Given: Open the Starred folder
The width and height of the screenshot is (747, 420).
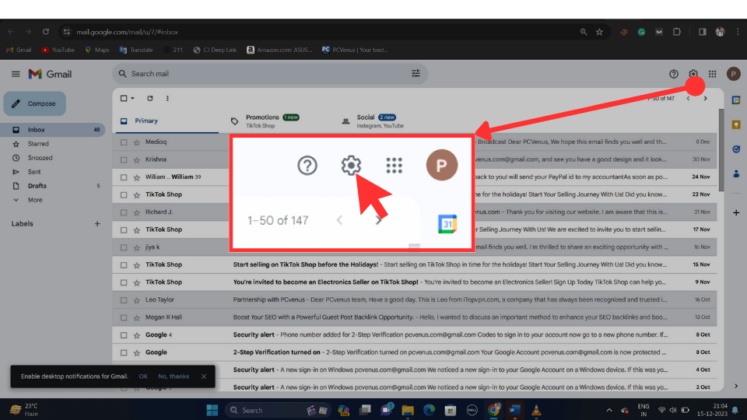Looking at the screenshot, I should [x=38, y=144].
